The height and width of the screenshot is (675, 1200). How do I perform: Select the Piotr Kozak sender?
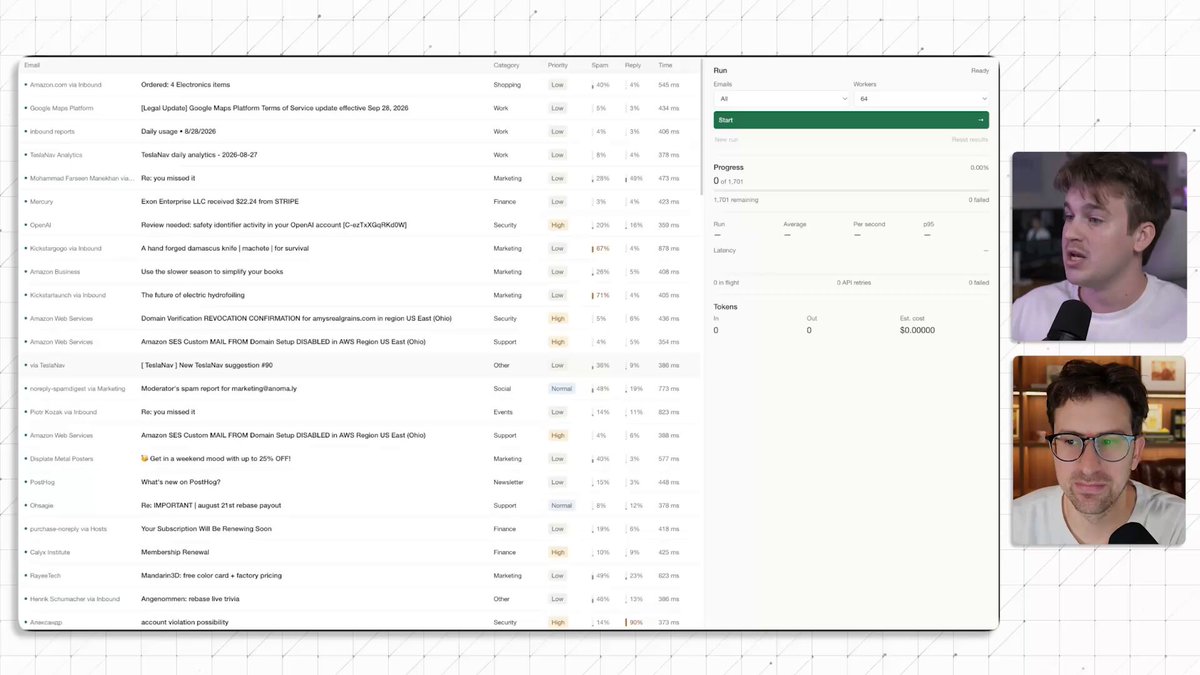[x=63, y=412]
